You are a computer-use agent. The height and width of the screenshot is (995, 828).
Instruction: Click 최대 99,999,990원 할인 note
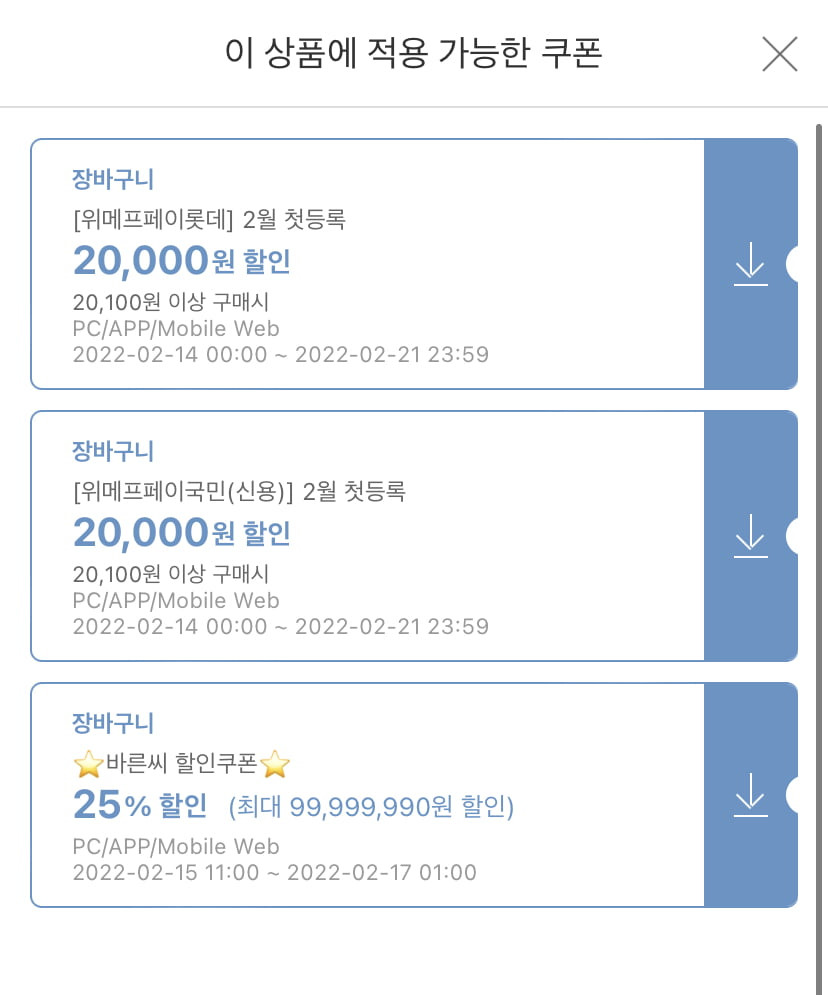click(371, 807)
